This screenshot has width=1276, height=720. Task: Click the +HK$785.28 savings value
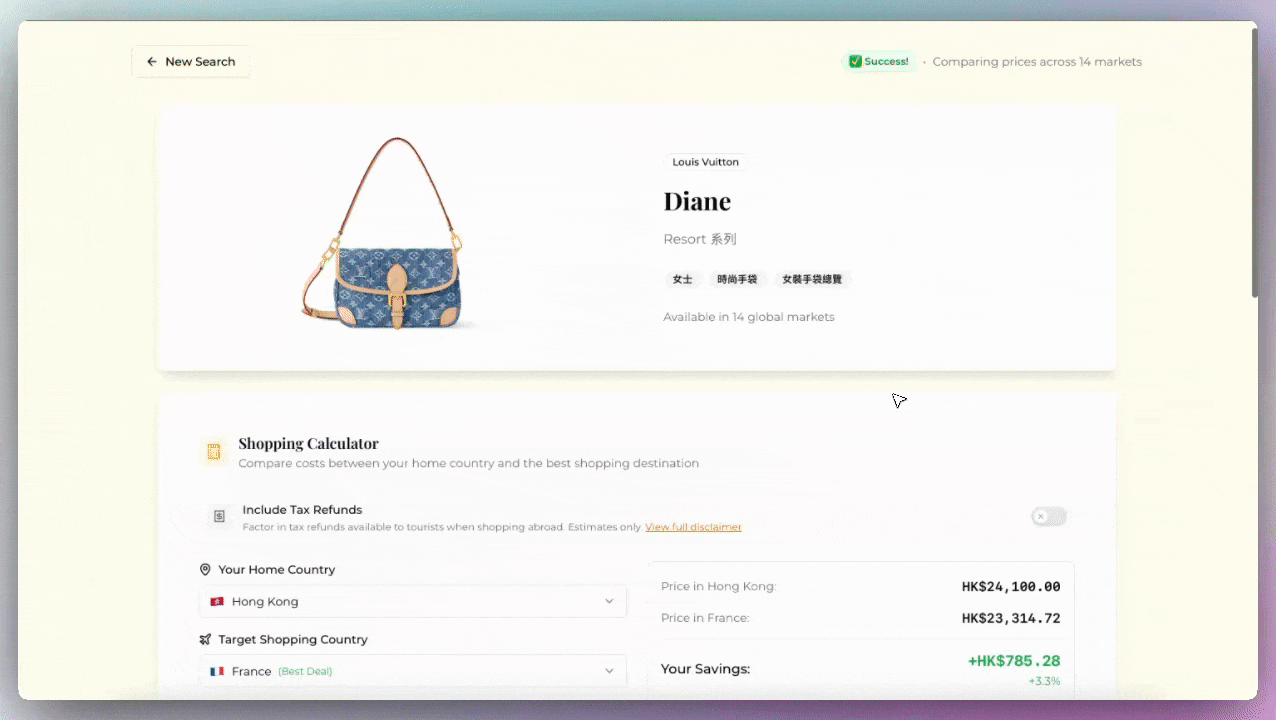1014,661
